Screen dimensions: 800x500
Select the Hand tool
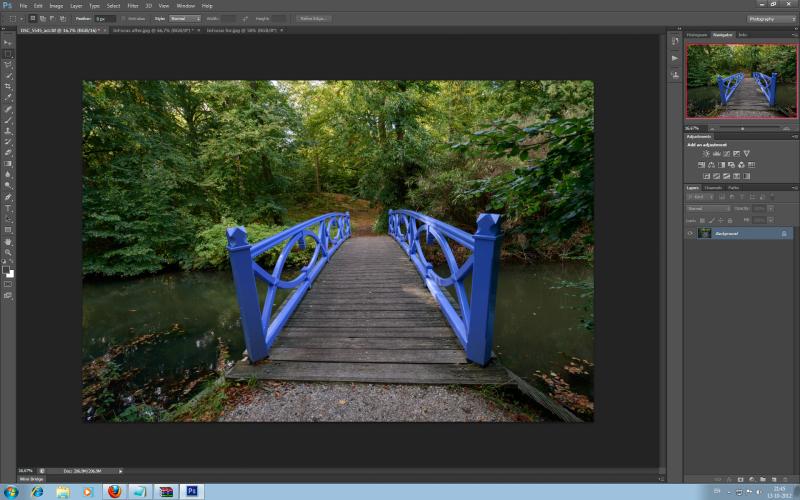(x=8, y=241)
